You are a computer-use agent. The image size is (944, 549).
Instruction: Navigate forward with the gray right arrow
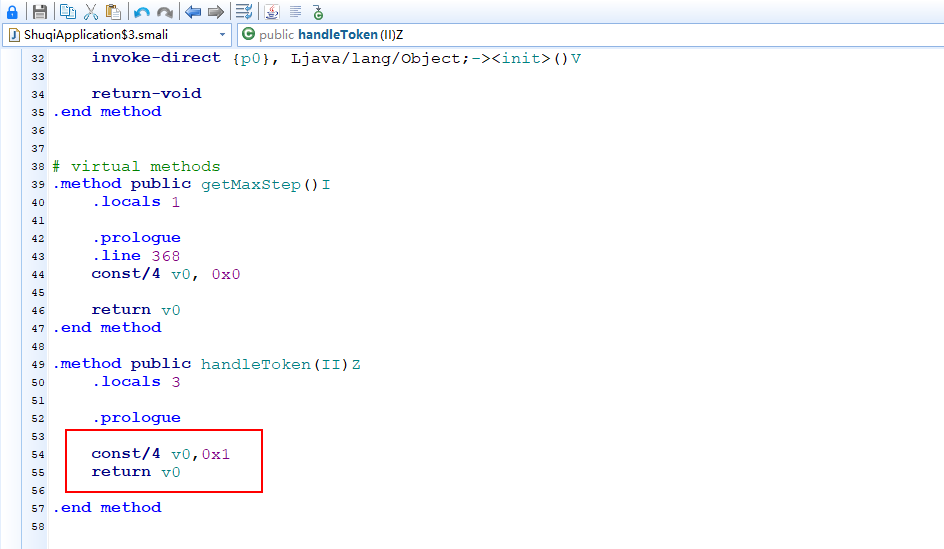point(216,11)
